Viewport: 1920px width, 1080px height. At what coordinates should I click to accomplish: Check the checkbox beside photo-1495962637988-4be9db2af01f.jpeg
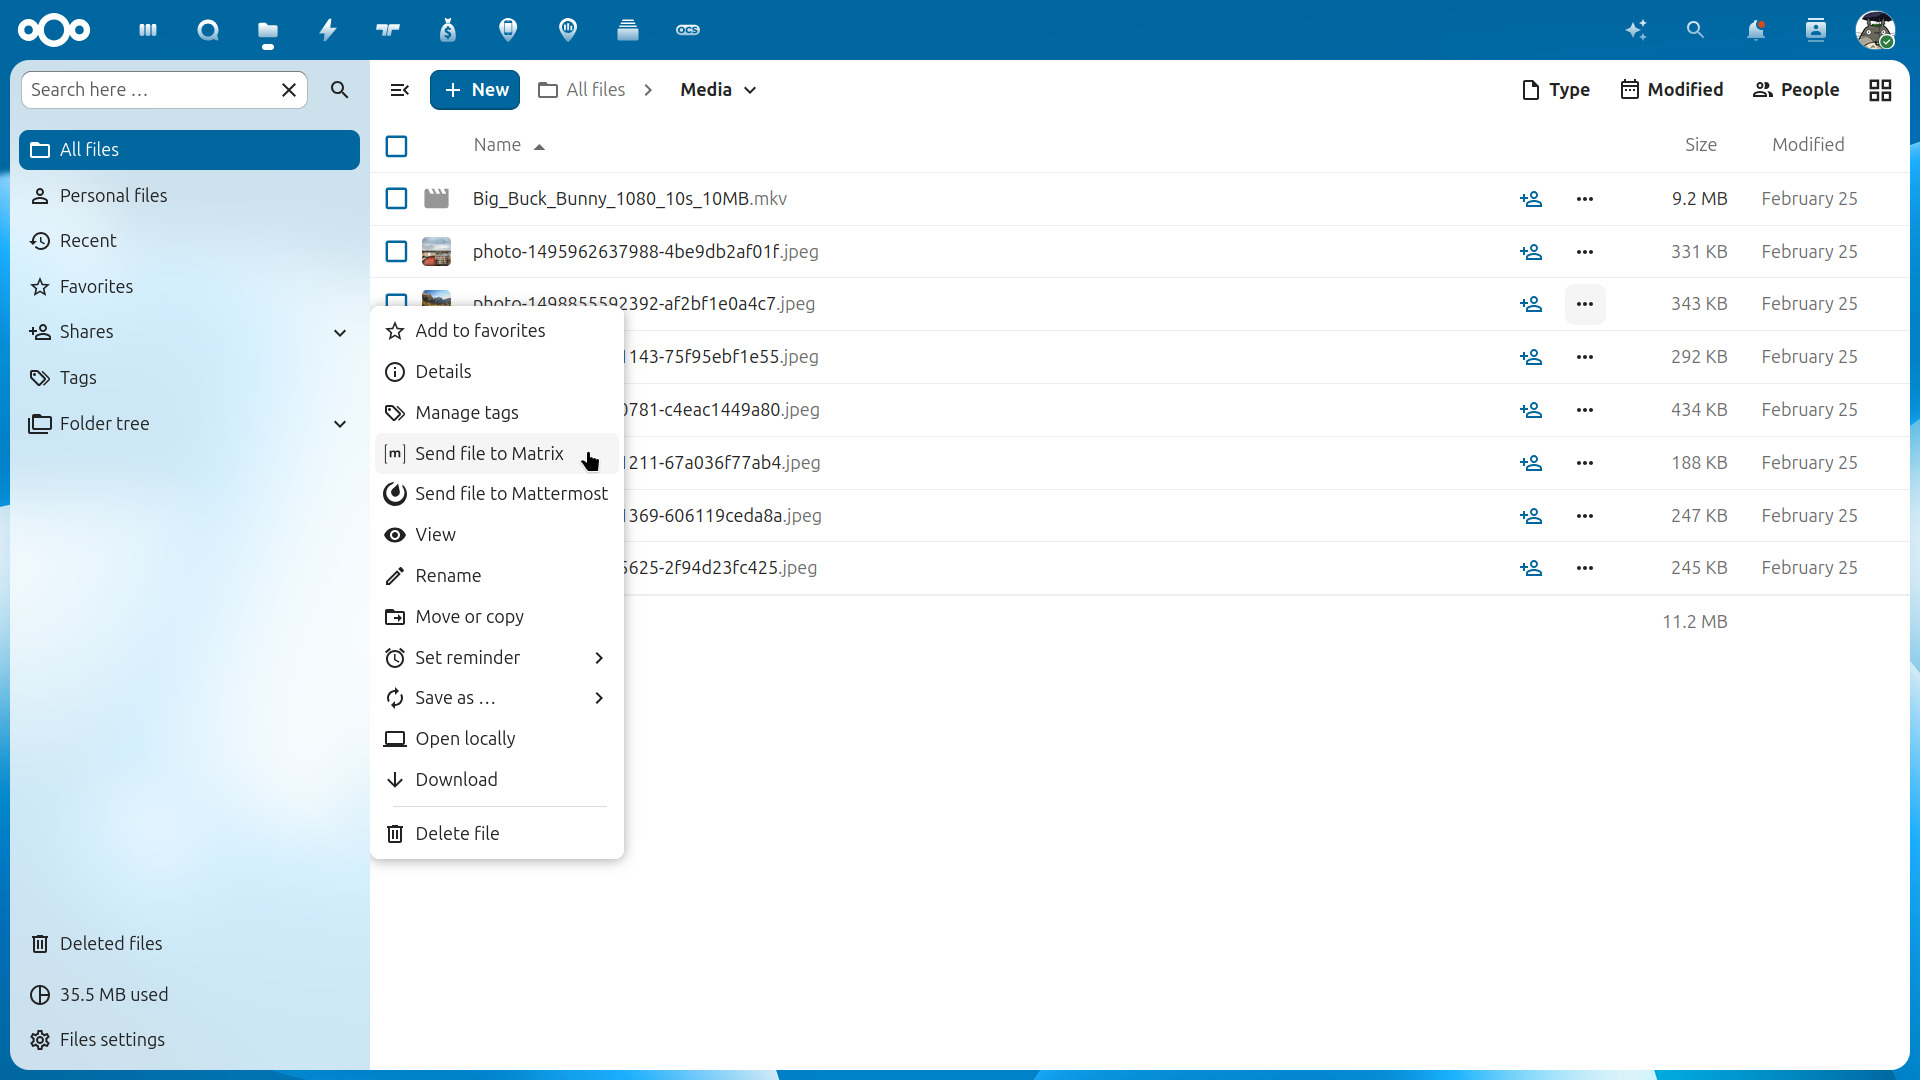click(x=396, y=251)
